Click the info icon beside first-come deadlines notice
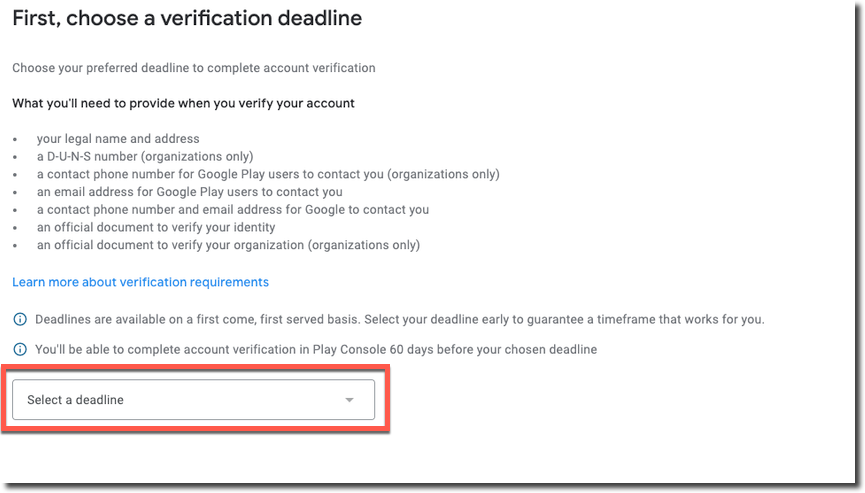Viewport: 865px width, 493px height. click(x=20, y=319)
